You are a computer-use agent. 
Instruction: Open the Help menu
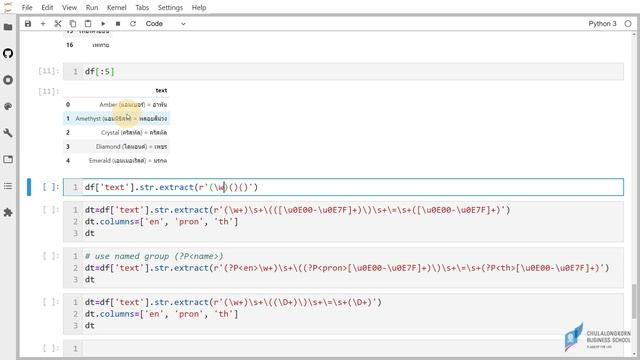click(199, 7)
